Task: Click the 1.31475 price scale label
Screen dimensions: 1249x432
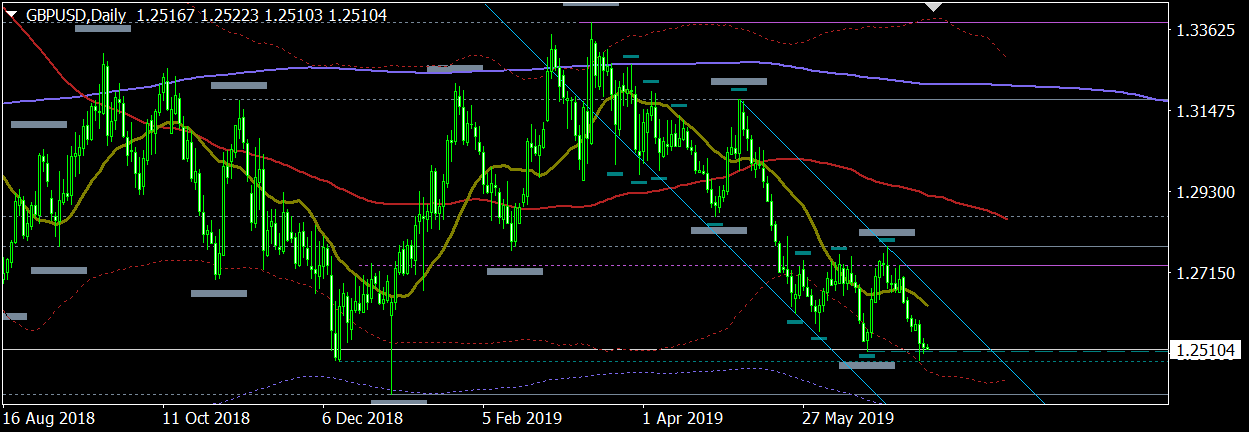Action: pyautogui.click(x=1205, y=111)
